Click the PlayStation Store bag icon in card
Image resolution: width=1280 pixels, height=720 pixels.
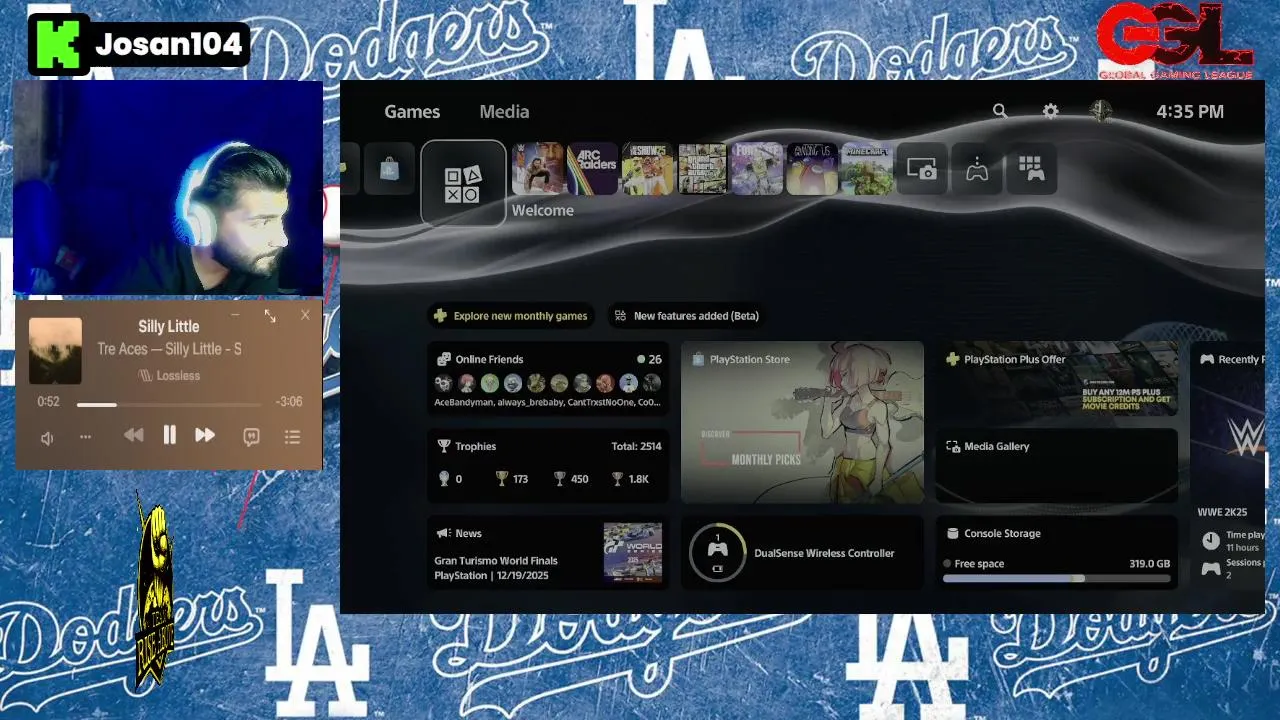698,359
